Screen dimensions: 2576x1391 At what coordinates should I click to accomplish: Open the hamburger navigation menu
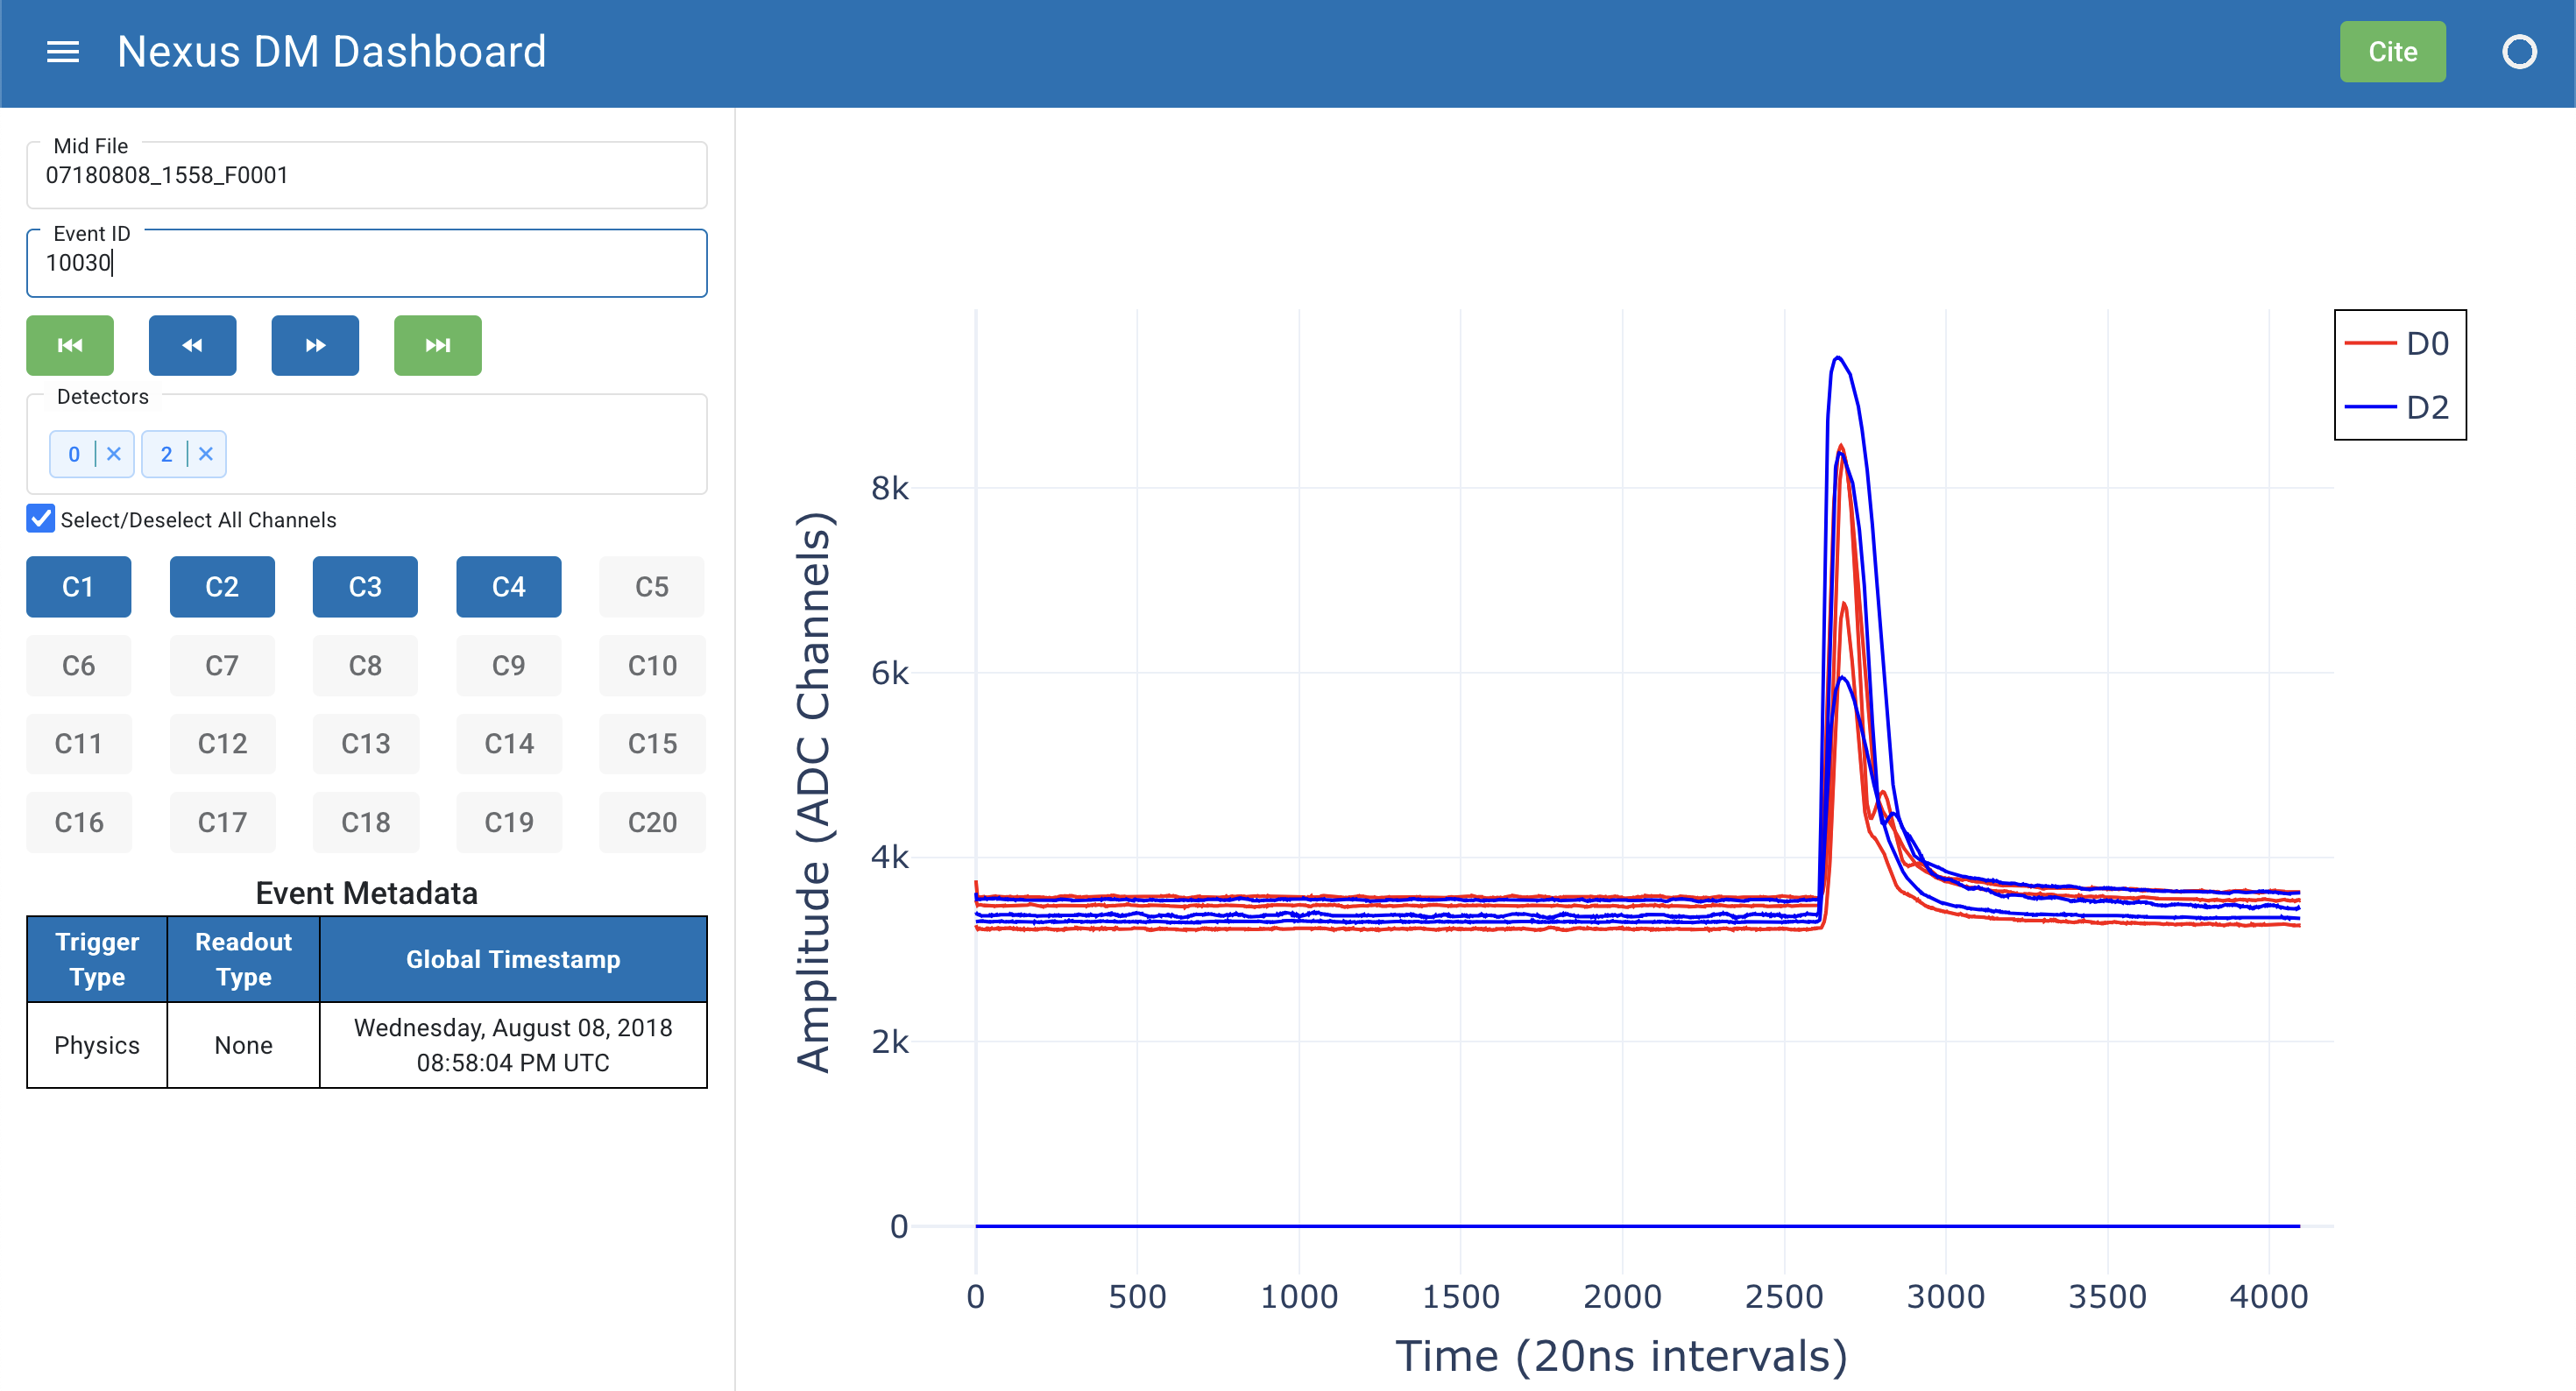point(63,52)
